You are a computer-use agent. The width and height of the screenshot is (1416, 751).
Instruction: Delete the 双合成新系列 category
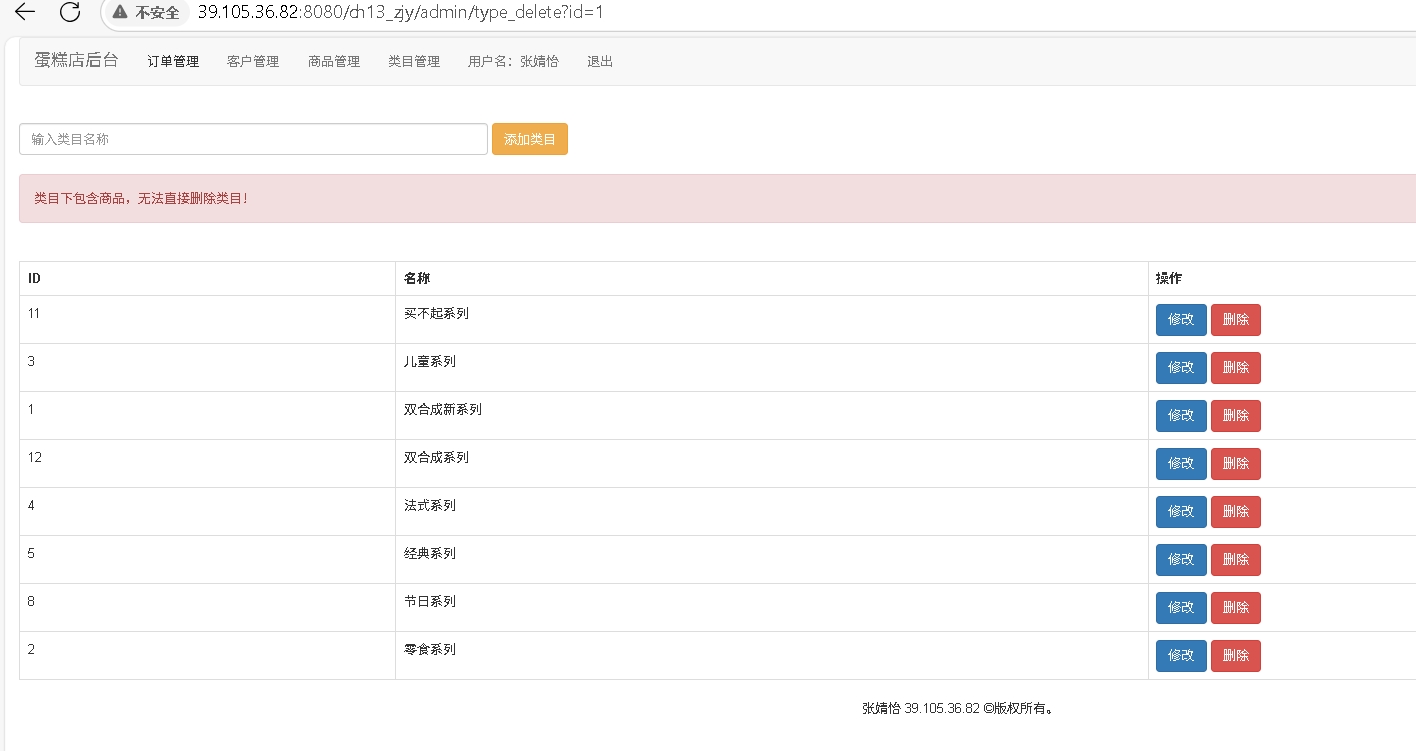1236,416
